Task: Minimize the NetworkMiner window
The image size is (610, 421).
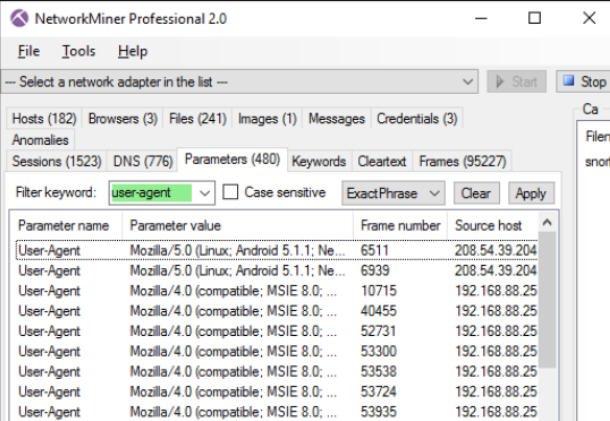Action: point(481,18)
